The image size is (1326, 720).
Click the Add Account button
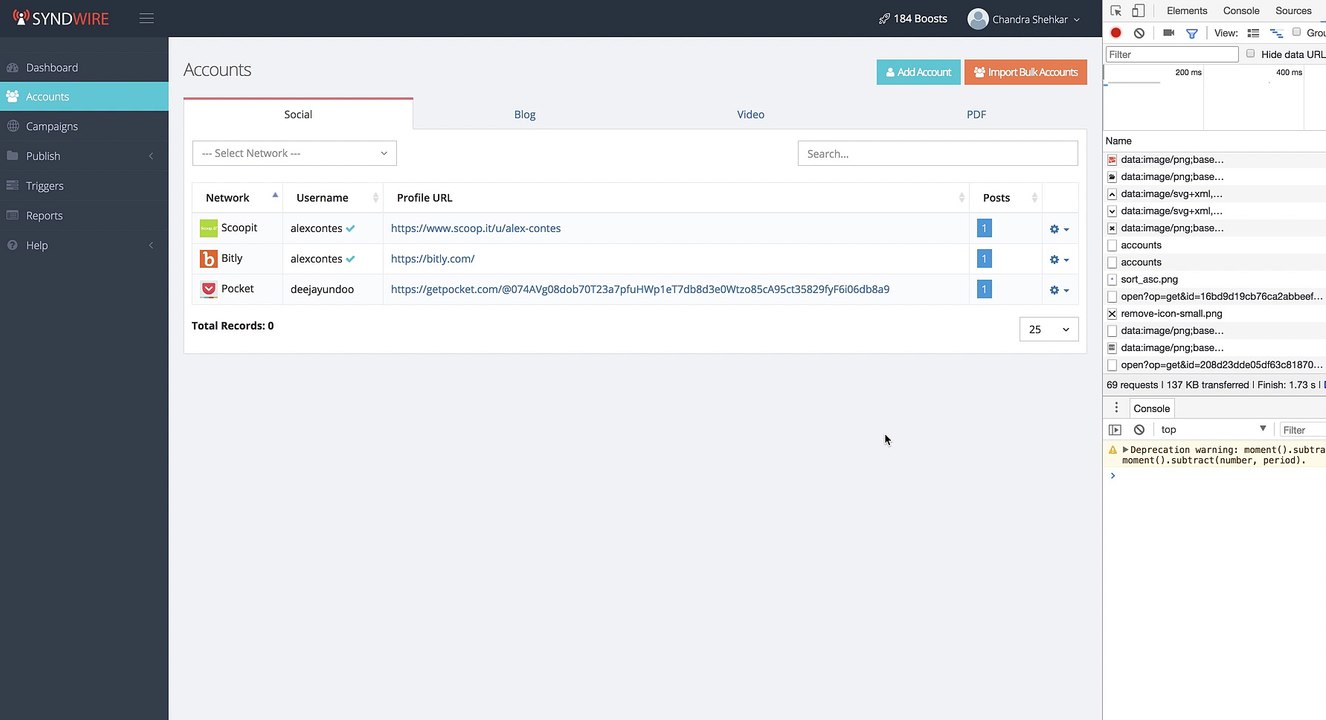(x=918, y=72)
